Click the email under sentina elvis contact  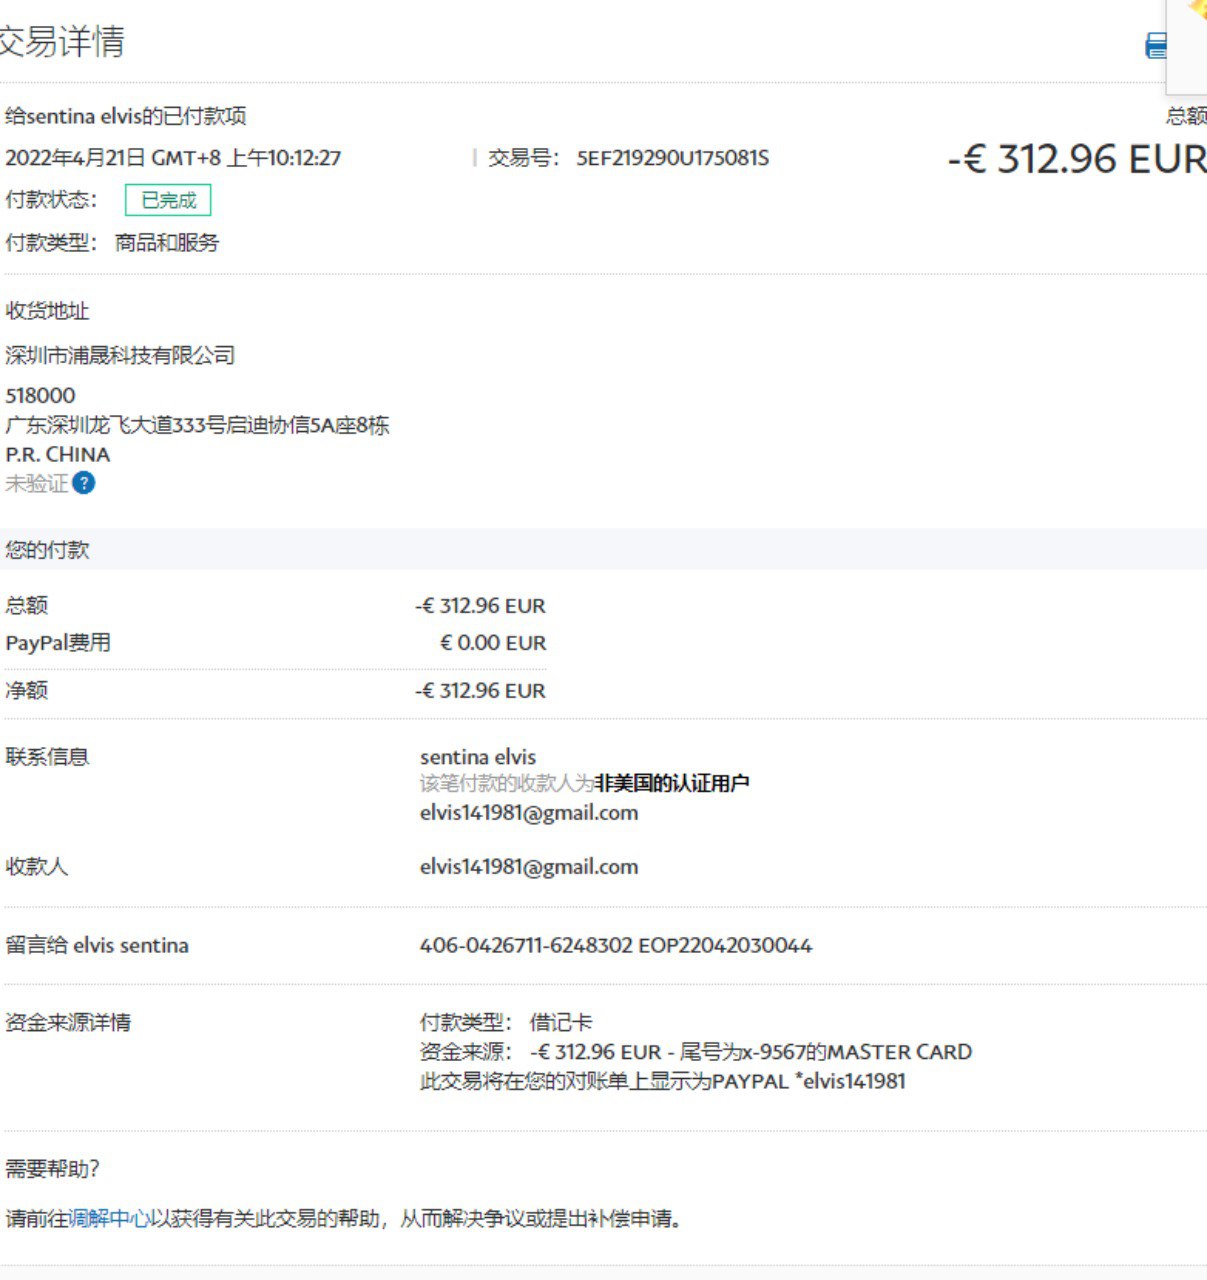tap(528, 813)
